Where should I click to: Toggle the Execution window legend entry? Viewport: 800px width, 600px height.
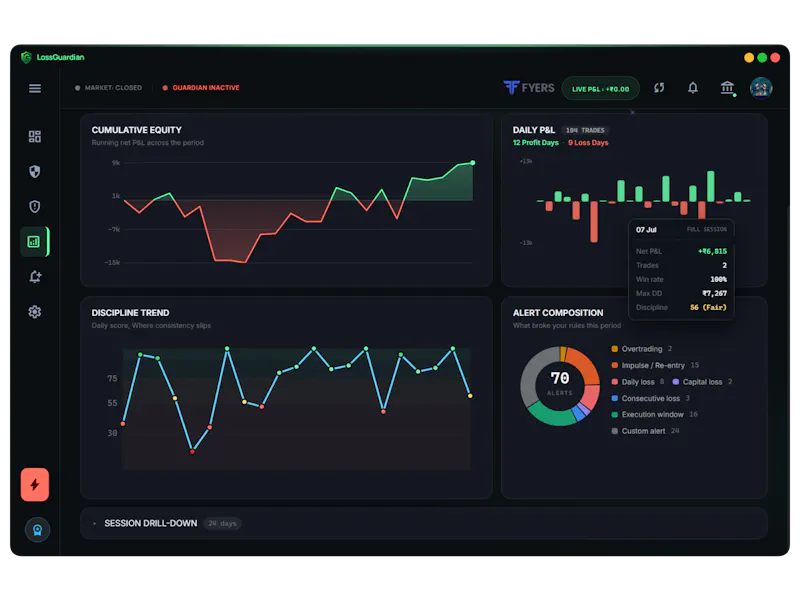[655, 414]
